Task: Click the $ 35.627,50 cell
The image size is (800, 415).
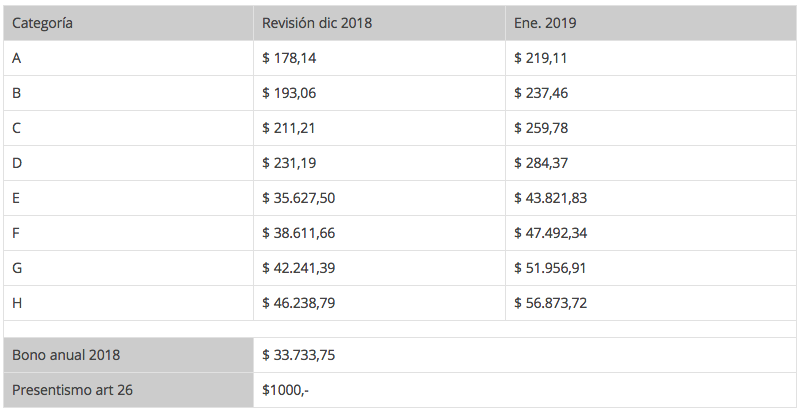Action: 298,198
